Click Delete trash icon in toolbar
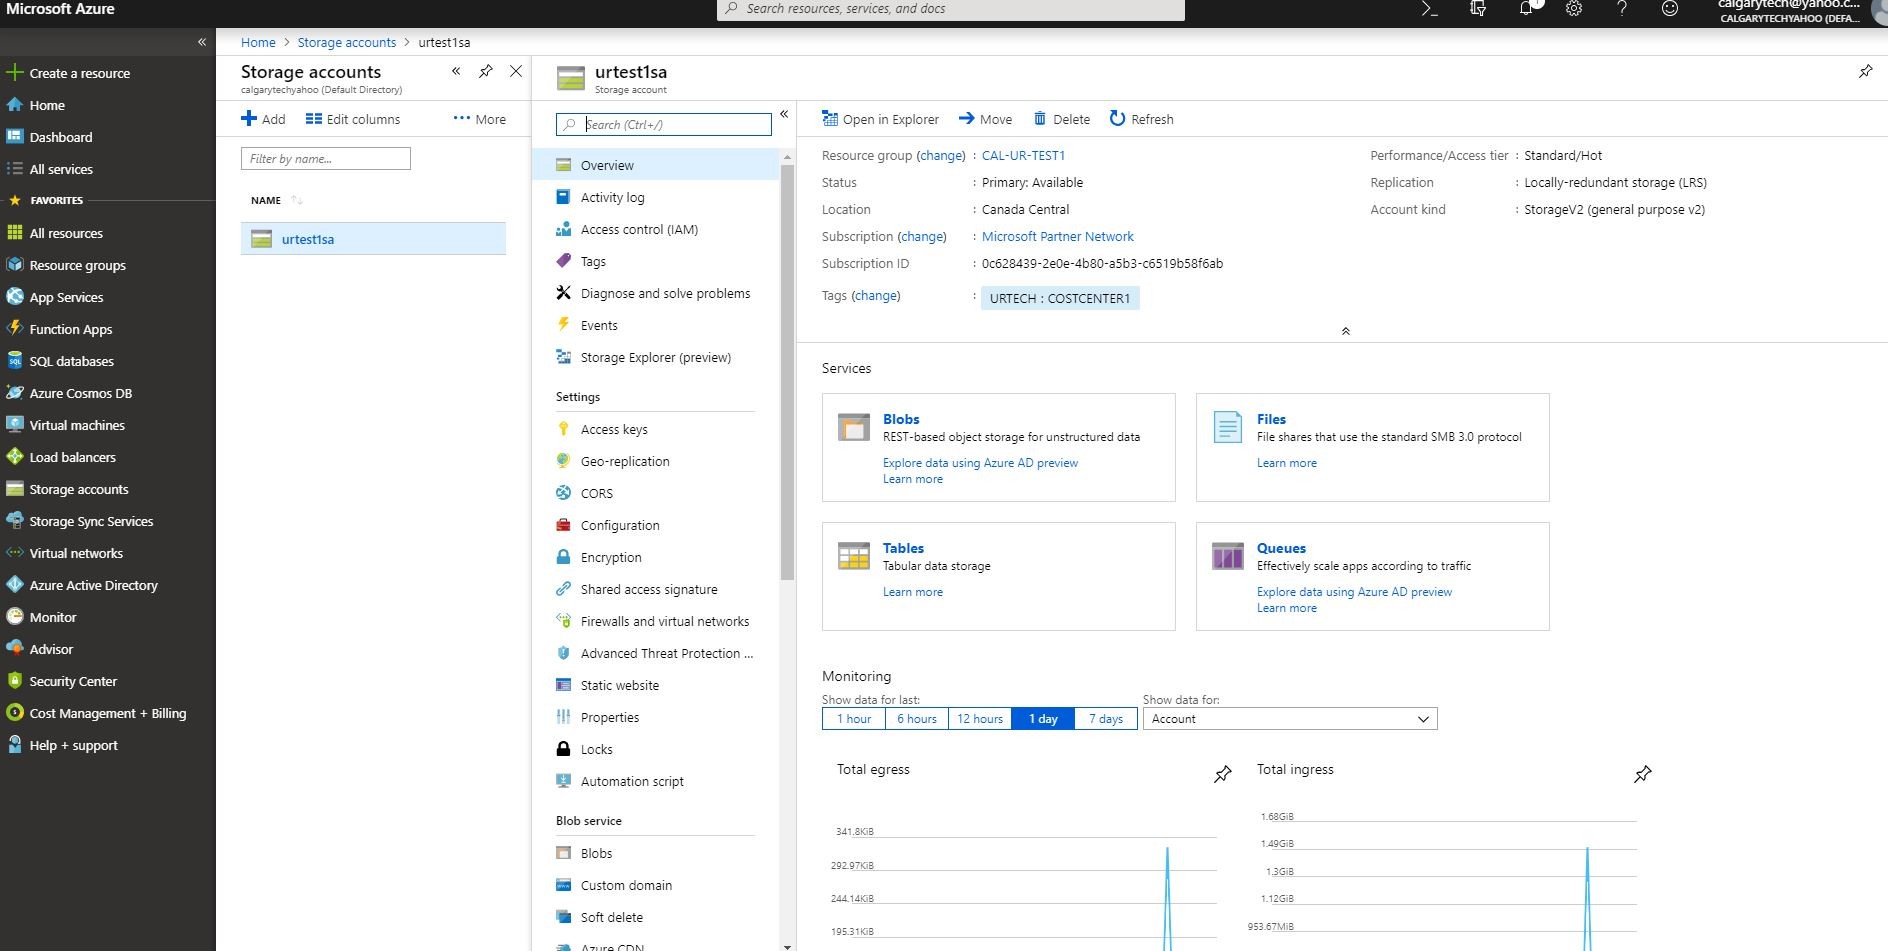Image resolution: width=1888 pixels, height=951 pixels. [1040, 119]
